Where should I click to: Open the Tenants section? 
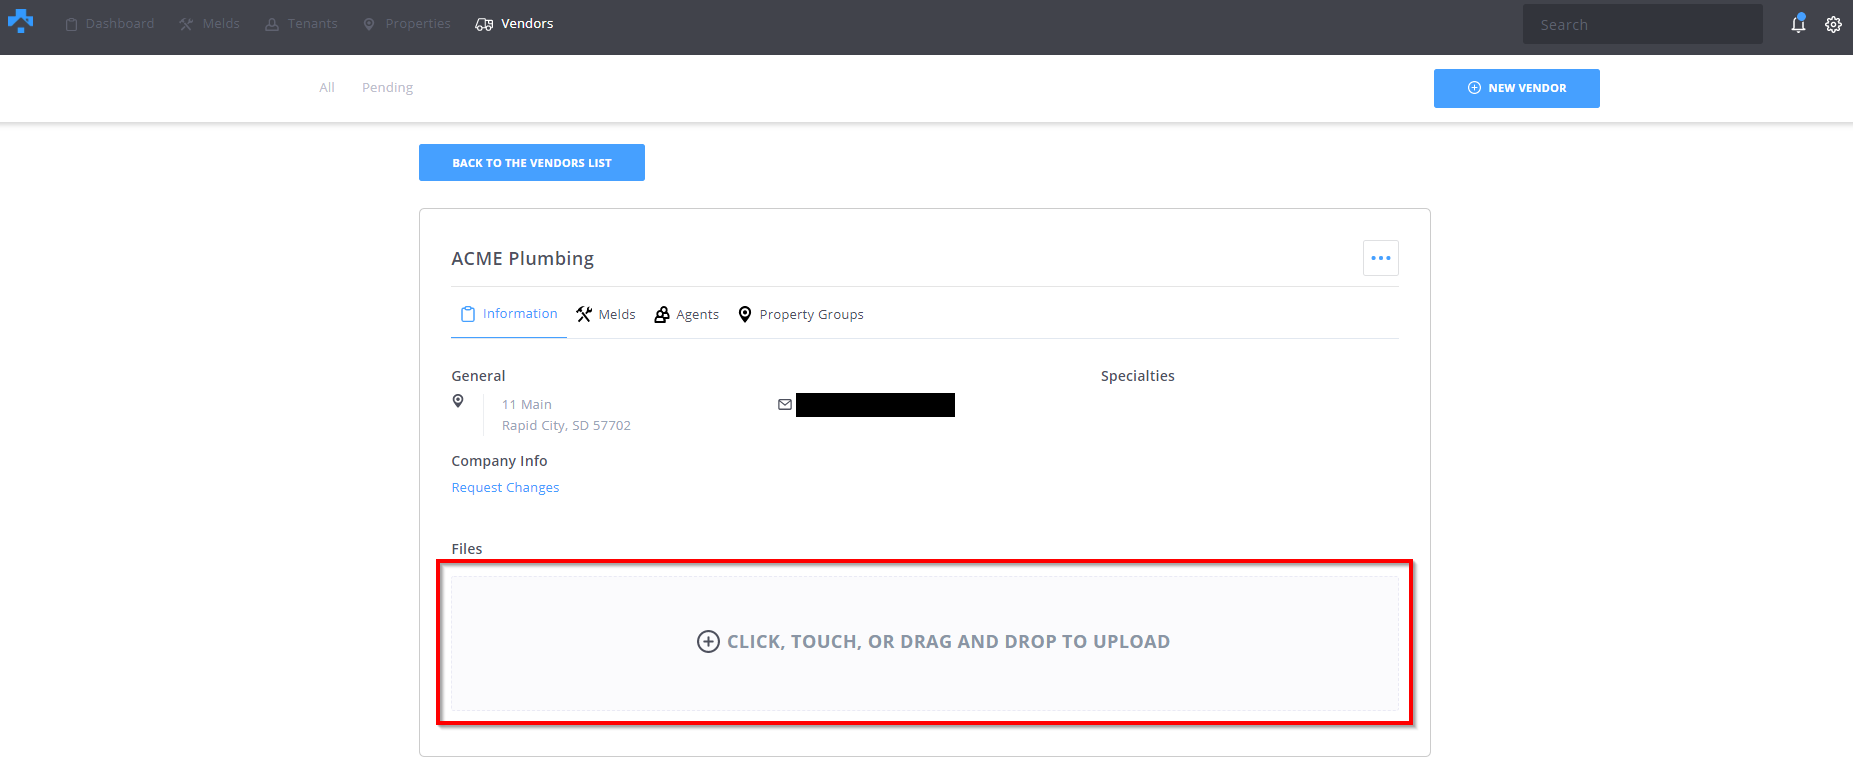[301, 24]
